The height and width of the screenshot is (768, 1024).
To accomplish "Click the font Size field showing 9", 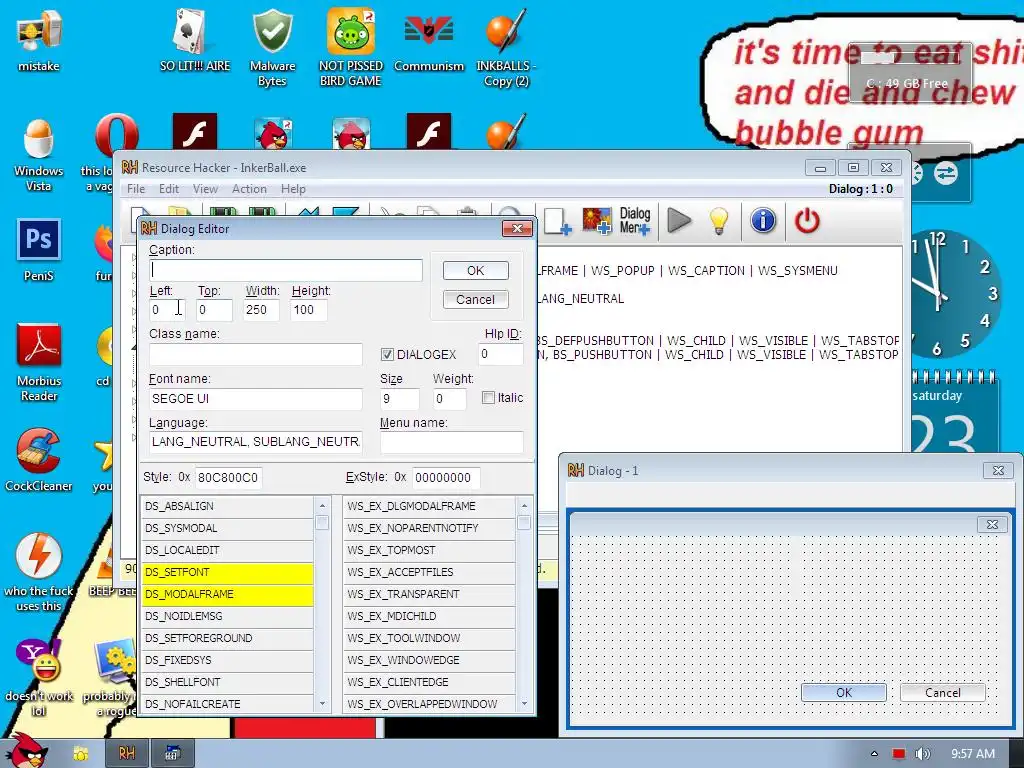I will [x=400, y=399].
